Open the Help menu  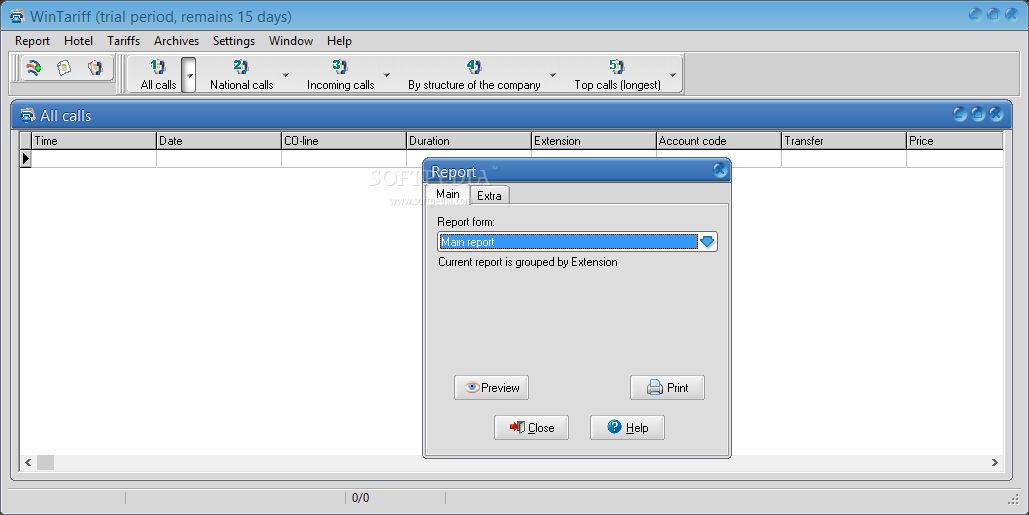click(x=339, y=41)
